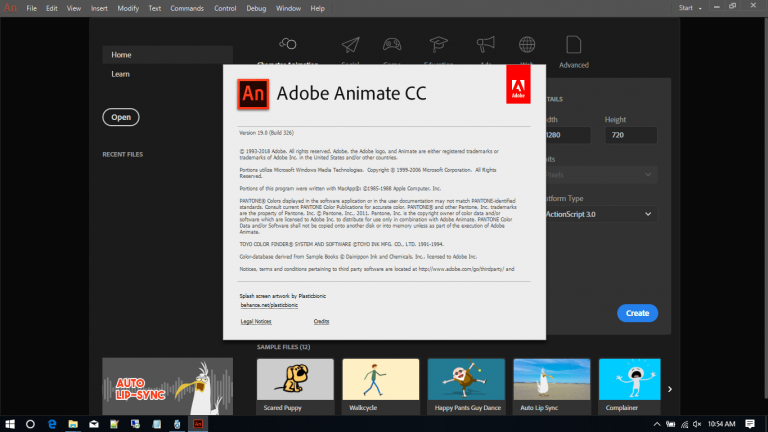This screenshot has width=768, height=432.
Task: Open the Windows Start menu
Action: pyautogui.click(x=10, y=424)
